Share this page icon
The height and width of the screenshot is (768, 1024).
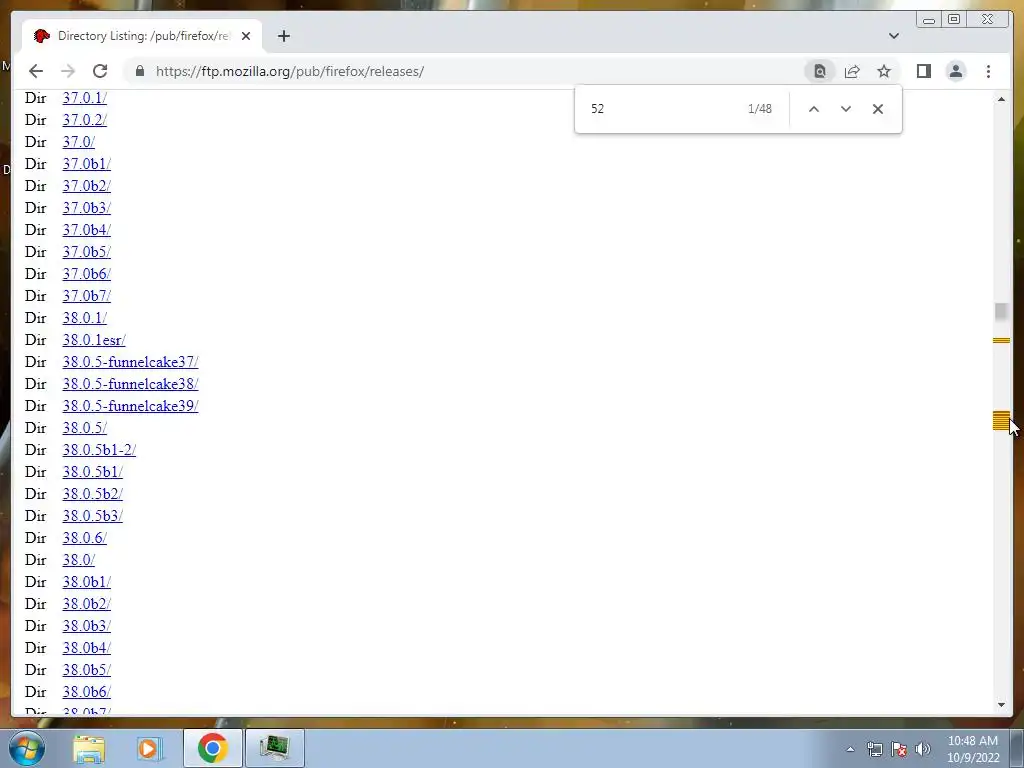(852, 71)
